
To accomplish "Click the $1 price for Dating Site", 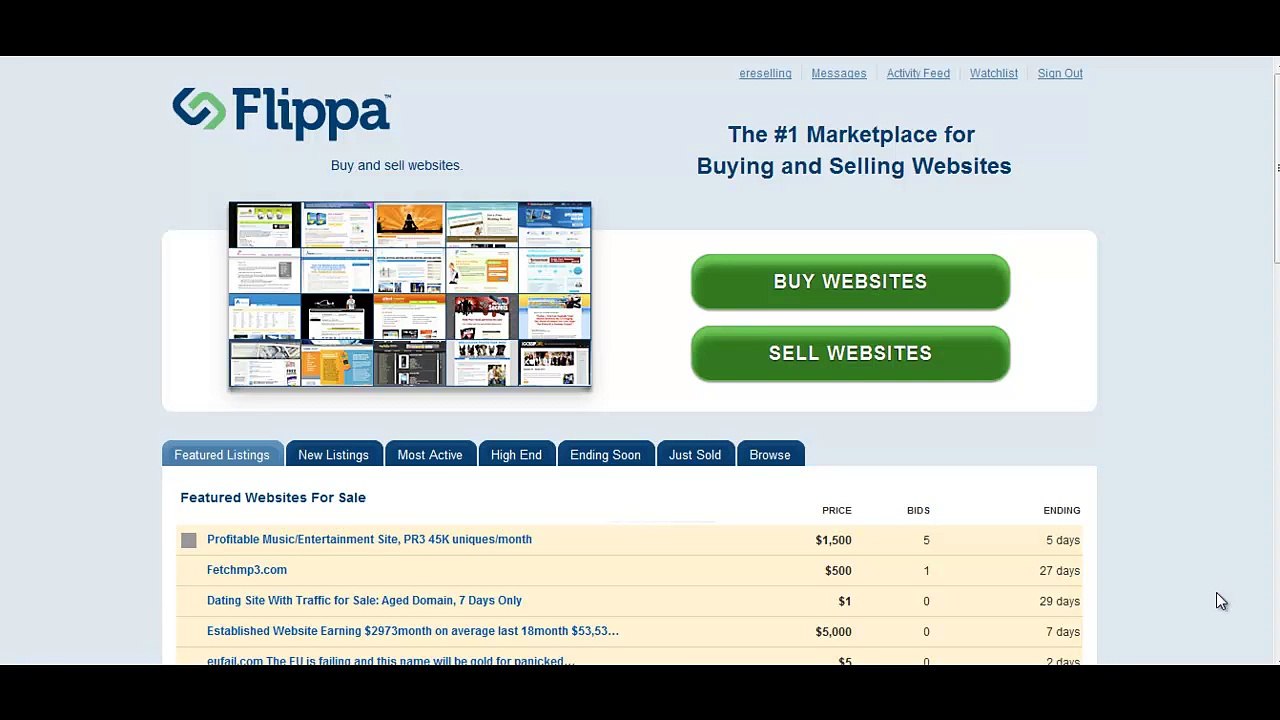I will click(845, 601).
